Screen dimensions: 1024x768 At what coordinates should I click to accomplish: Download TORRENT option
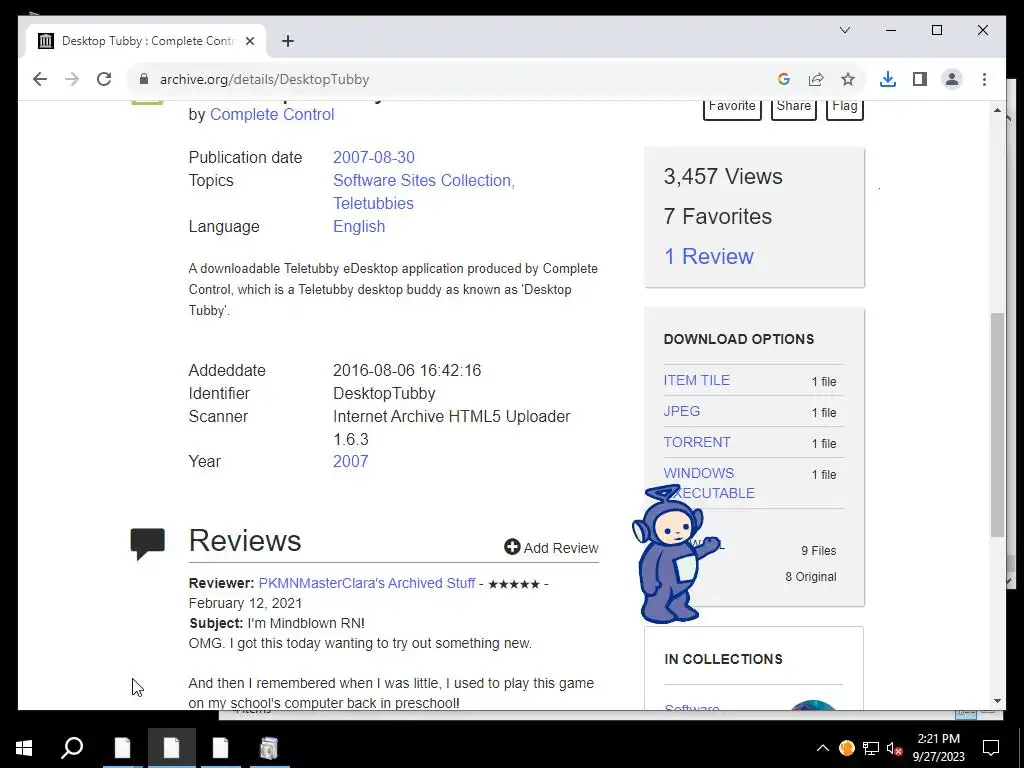point(696,442)
